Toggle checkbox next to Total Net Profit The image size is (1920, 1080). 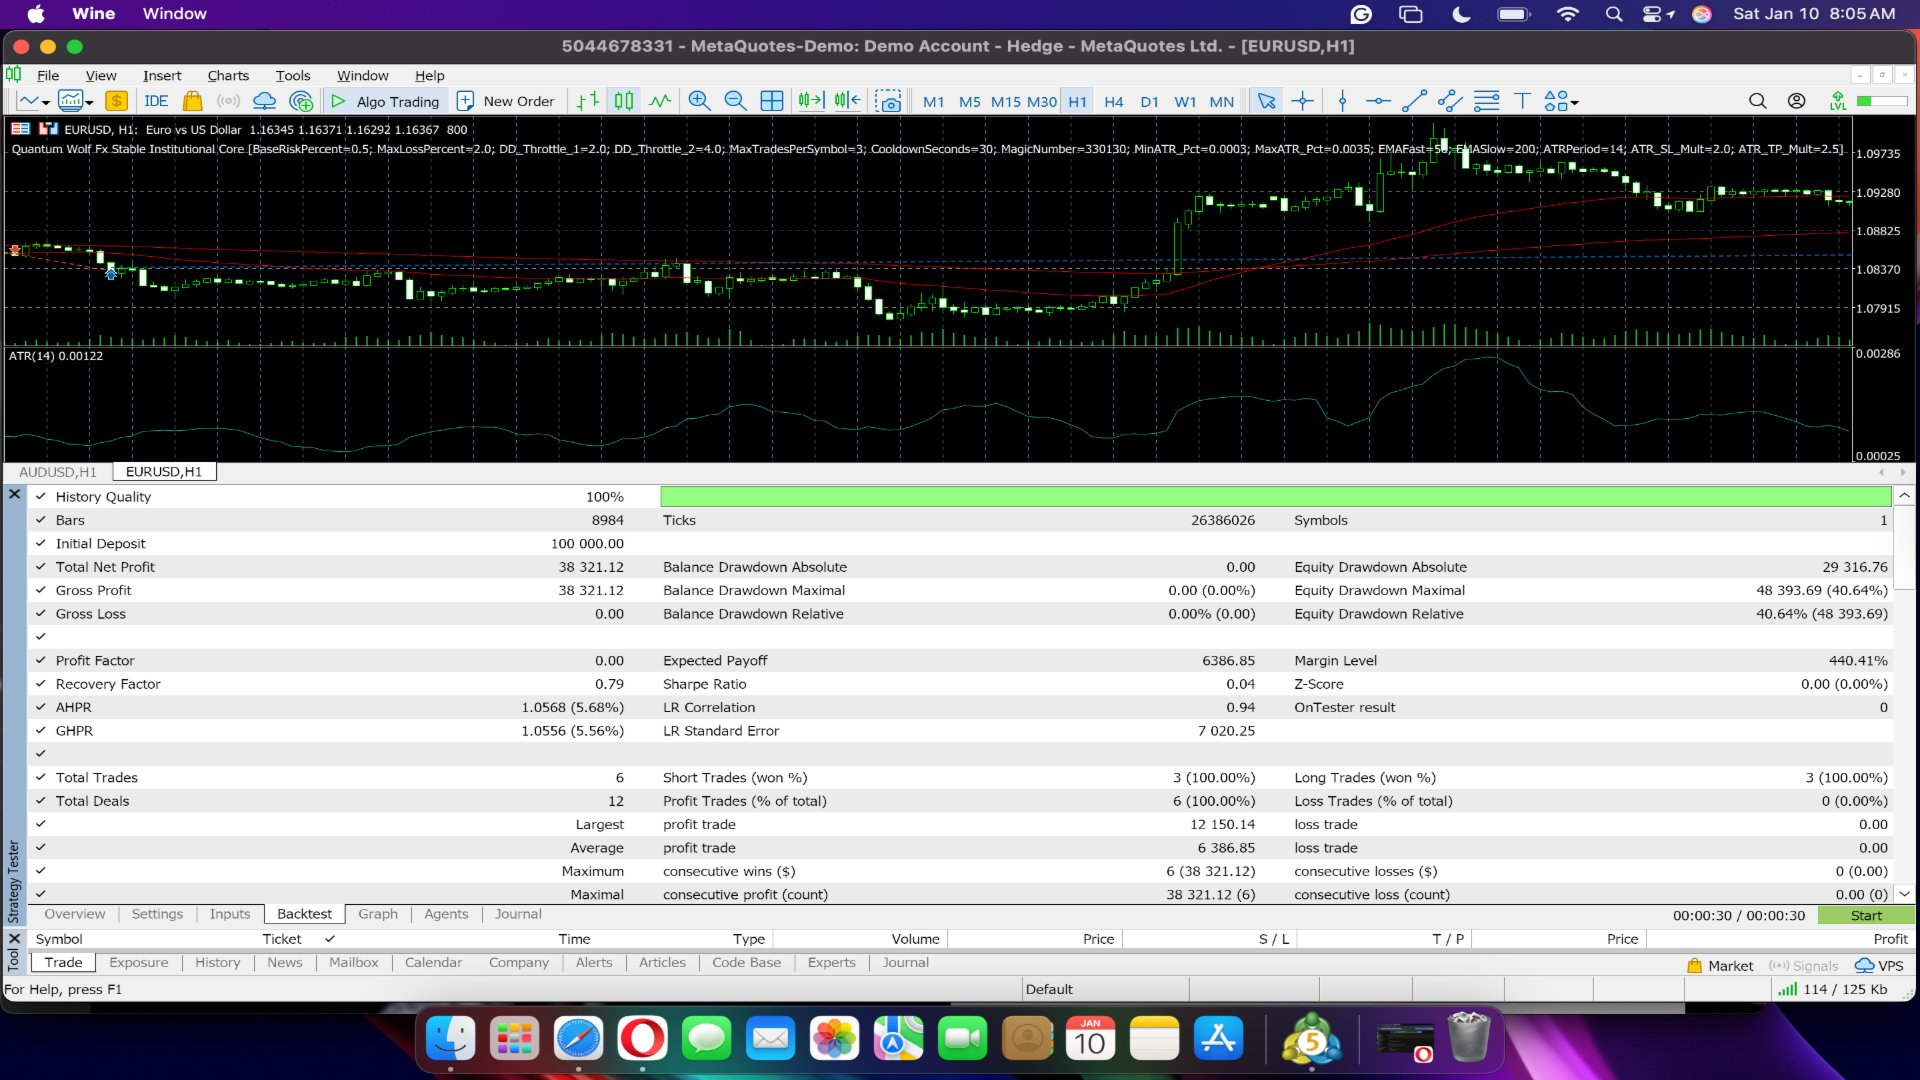pyautogui.click(x=41, y=567)
